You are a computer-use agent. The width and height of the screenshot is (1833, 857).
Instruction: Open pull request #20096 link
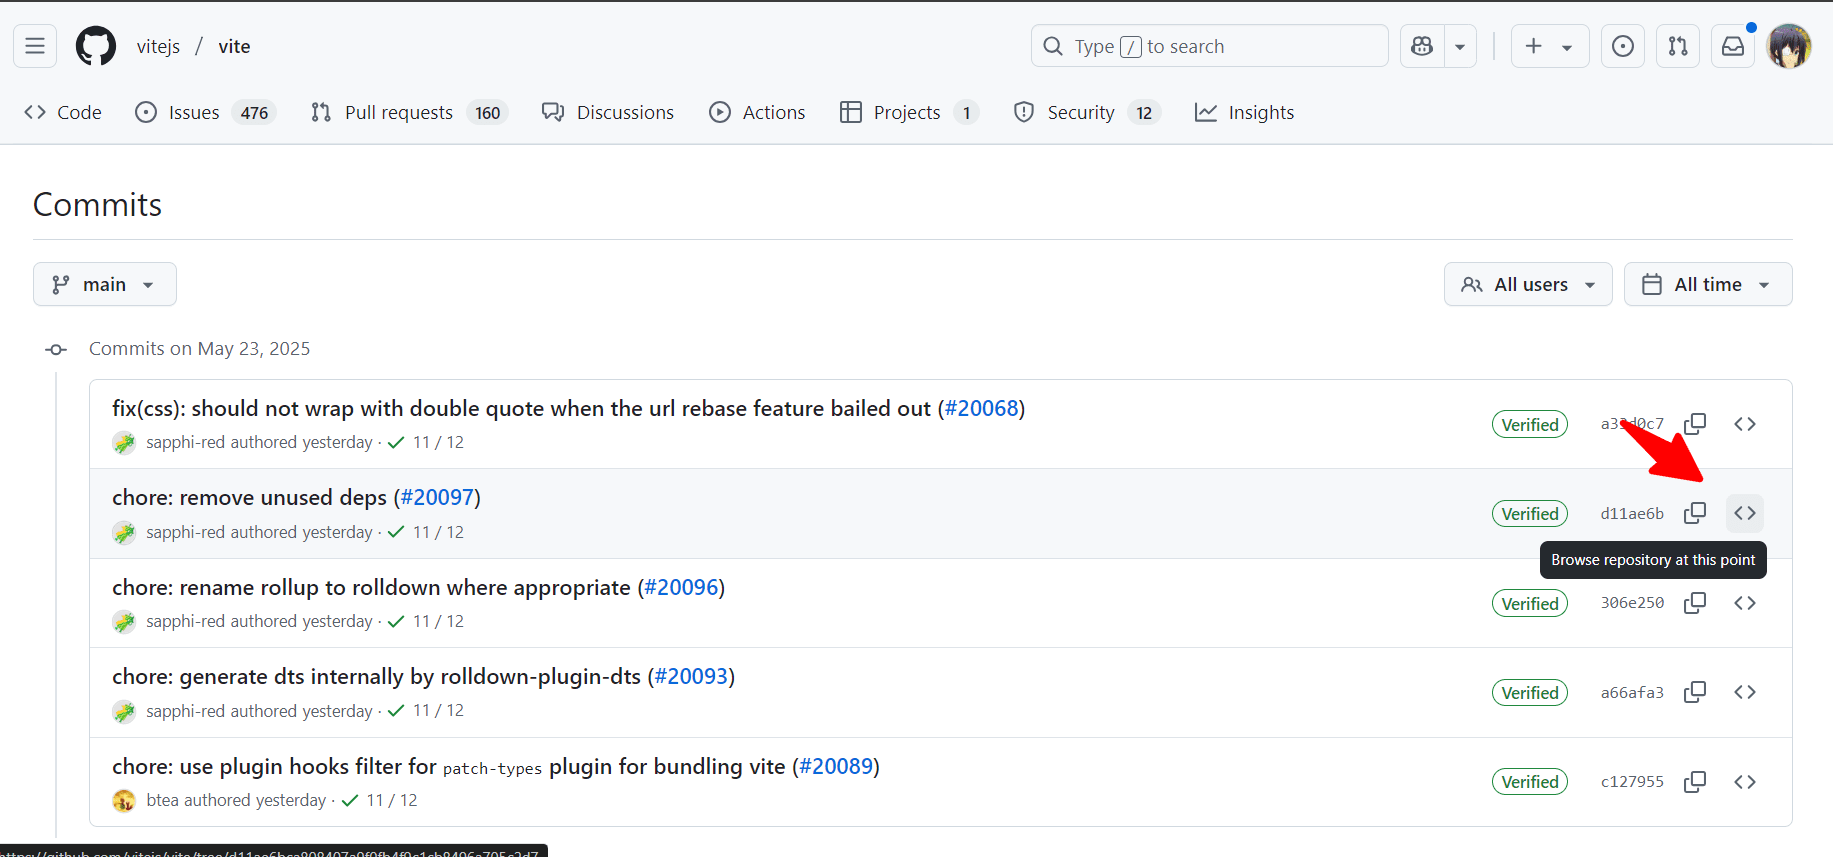click(681, 587)
